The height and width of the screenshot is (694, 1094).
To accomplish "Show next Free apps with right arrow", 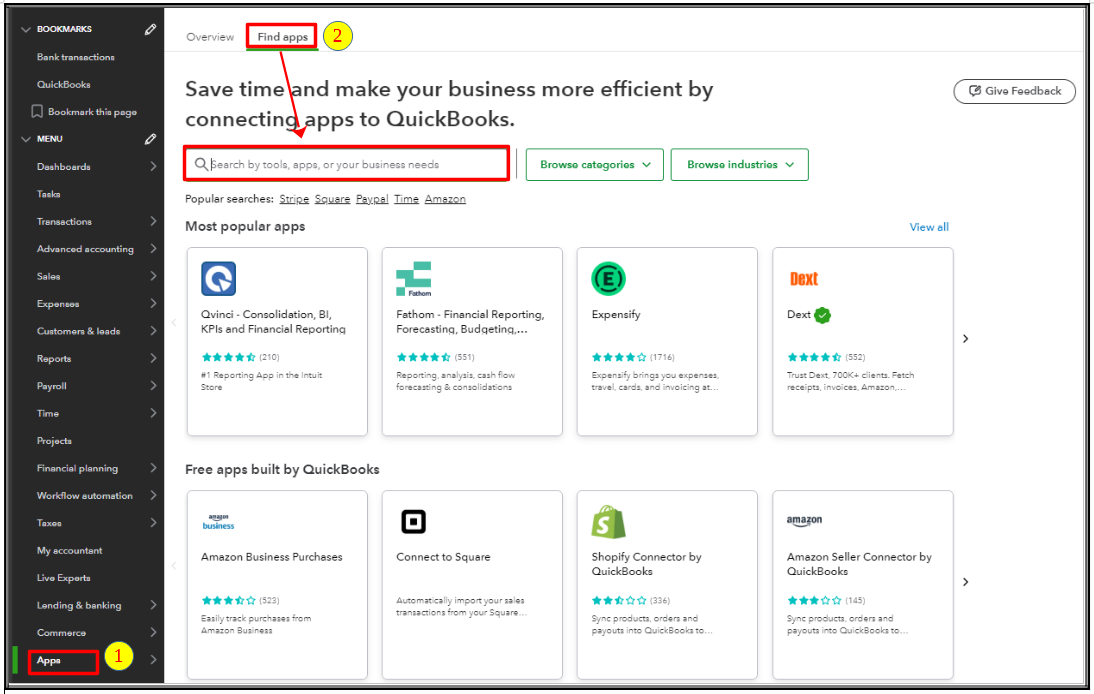I will (x=966, y=582).
